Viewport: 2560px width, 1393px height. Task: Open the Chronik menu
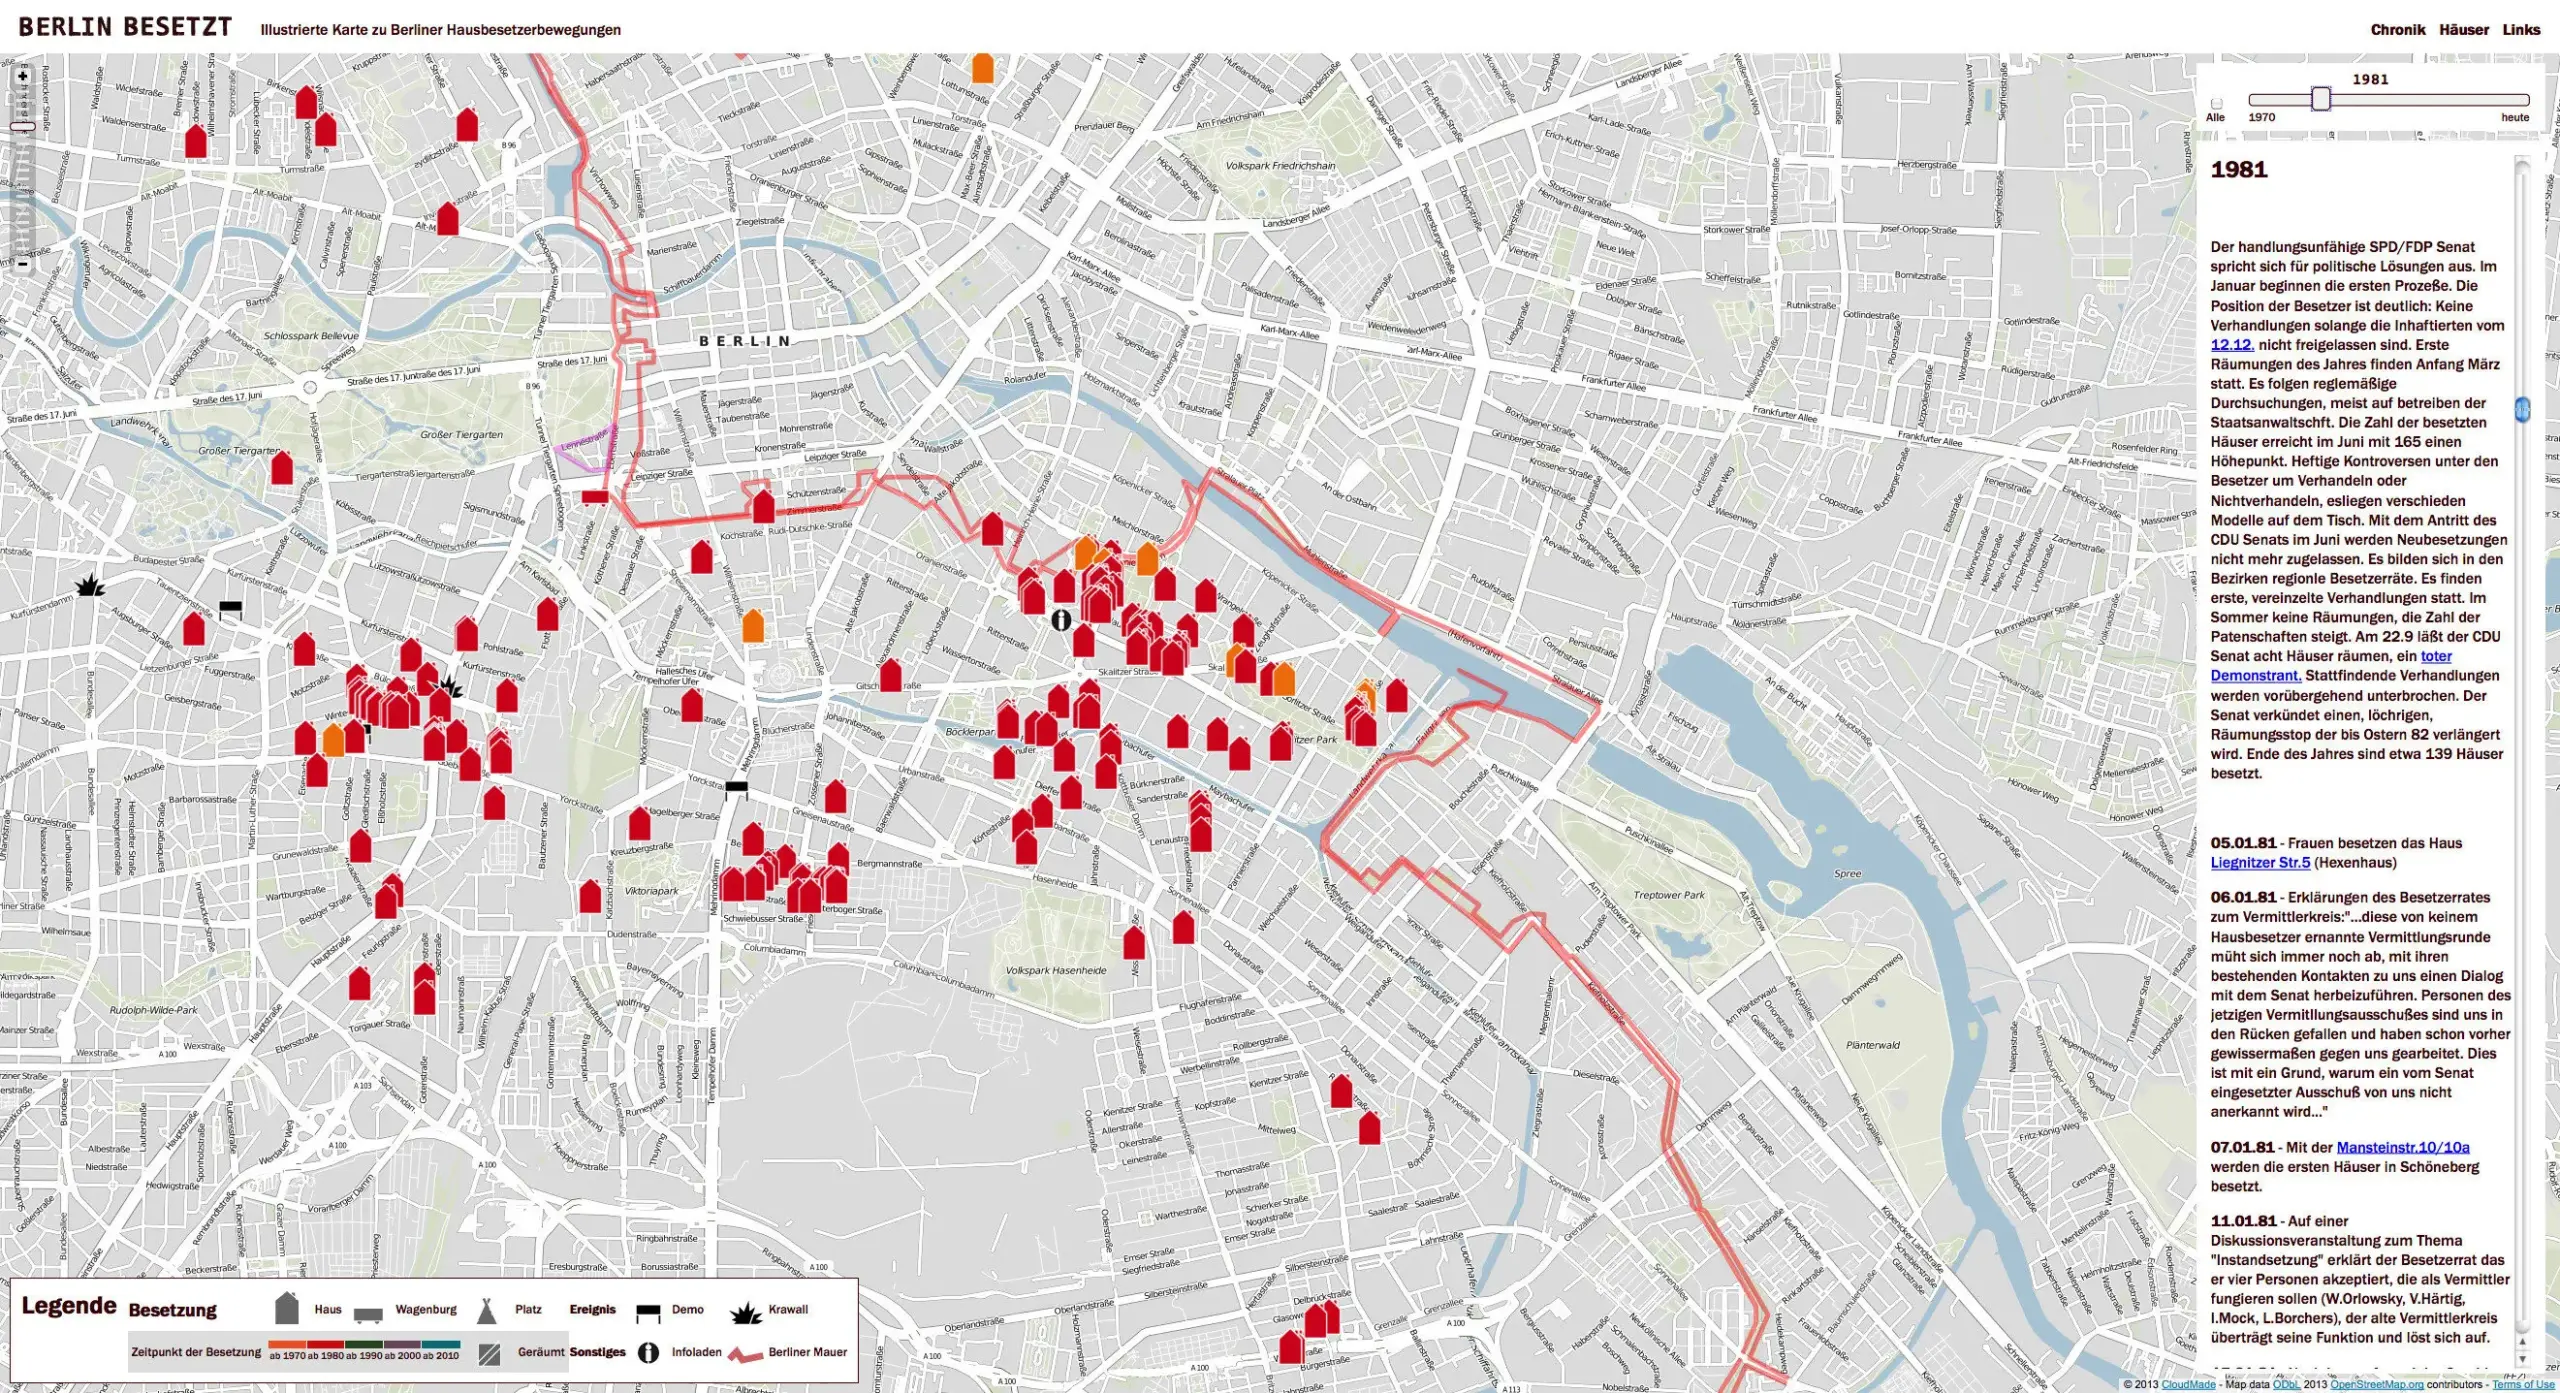tap(2397, 30)
